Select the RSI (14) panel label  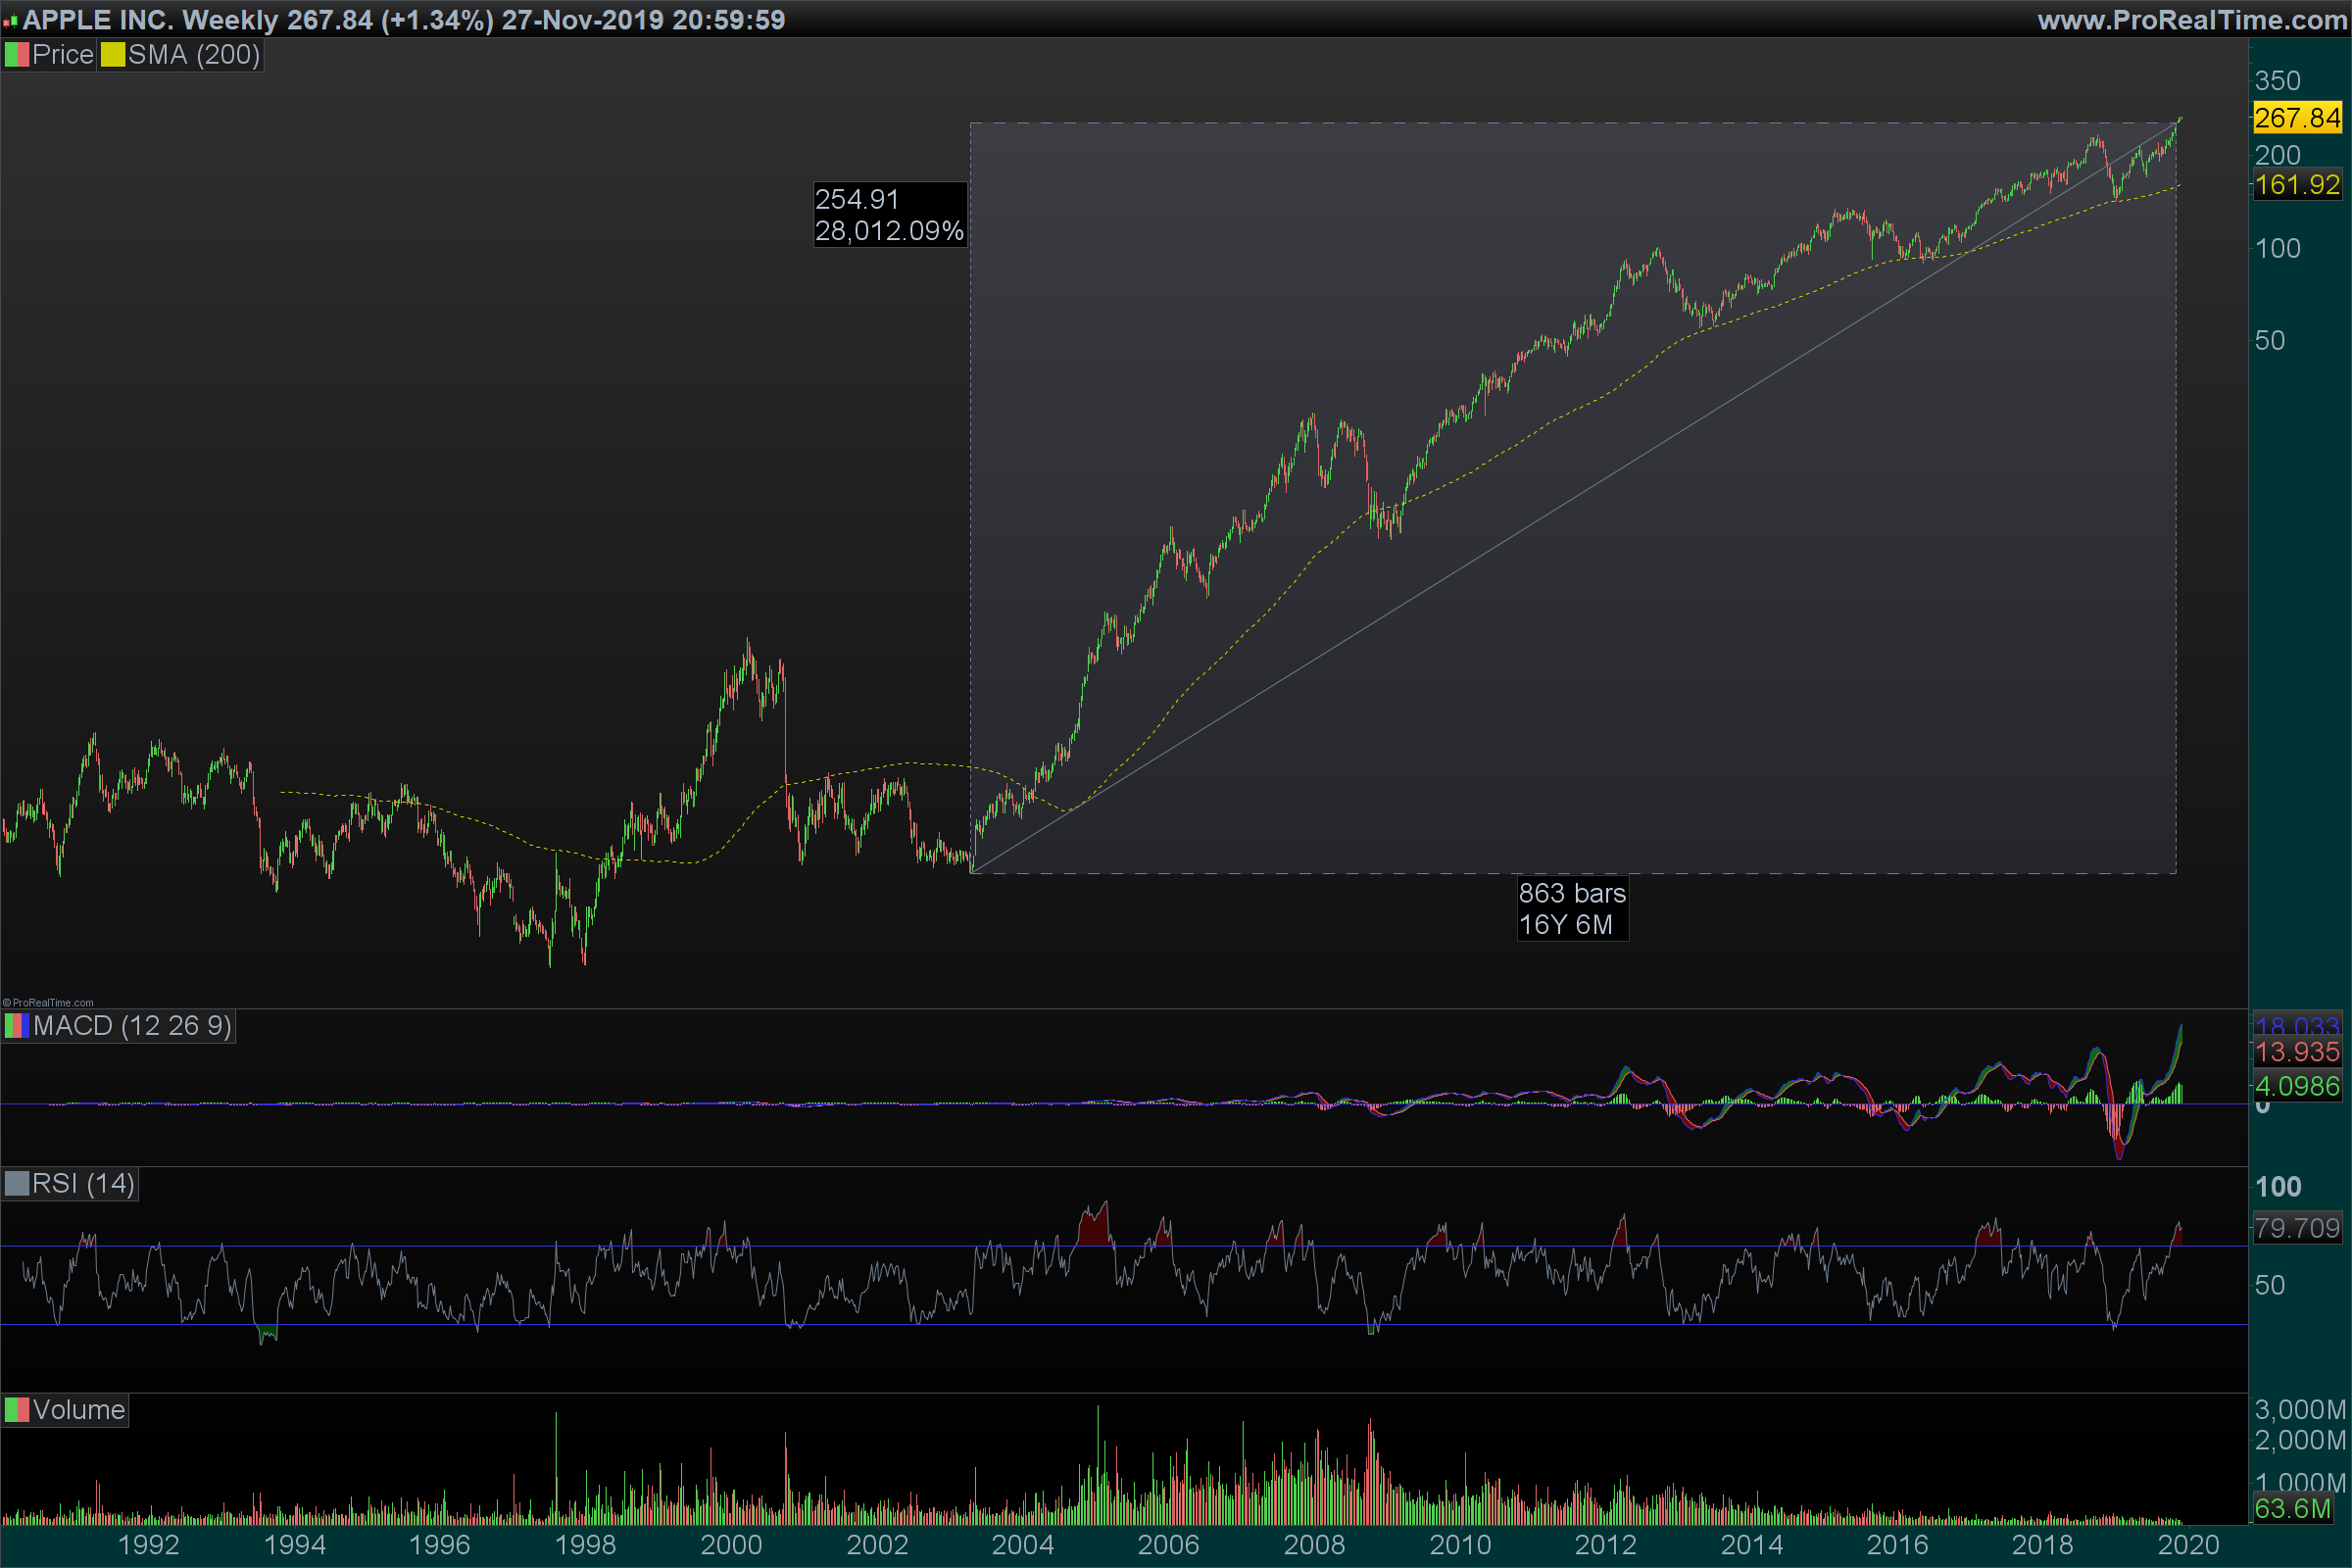[83, 1184]
